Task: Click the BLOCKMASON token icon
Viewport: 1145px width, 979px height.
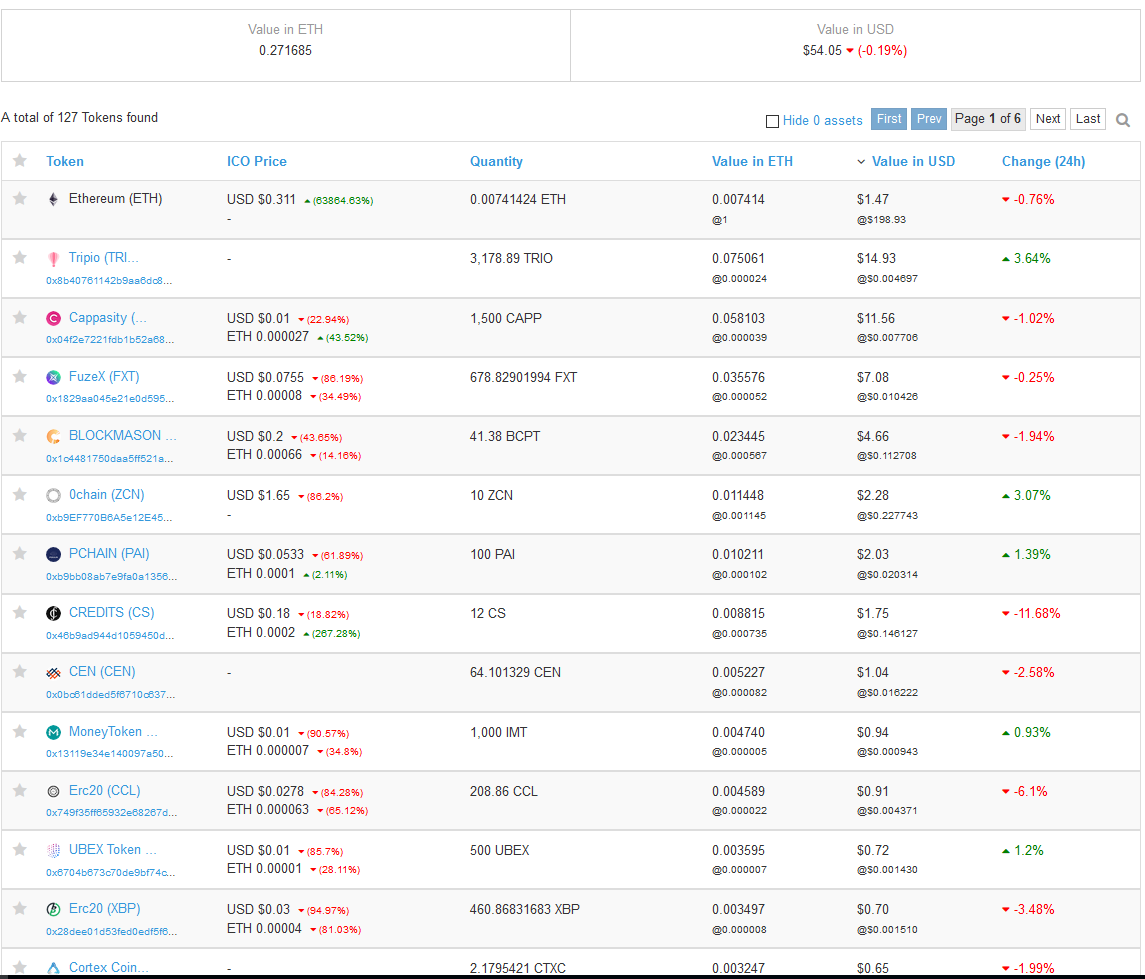Action: [x=53, y=436]
